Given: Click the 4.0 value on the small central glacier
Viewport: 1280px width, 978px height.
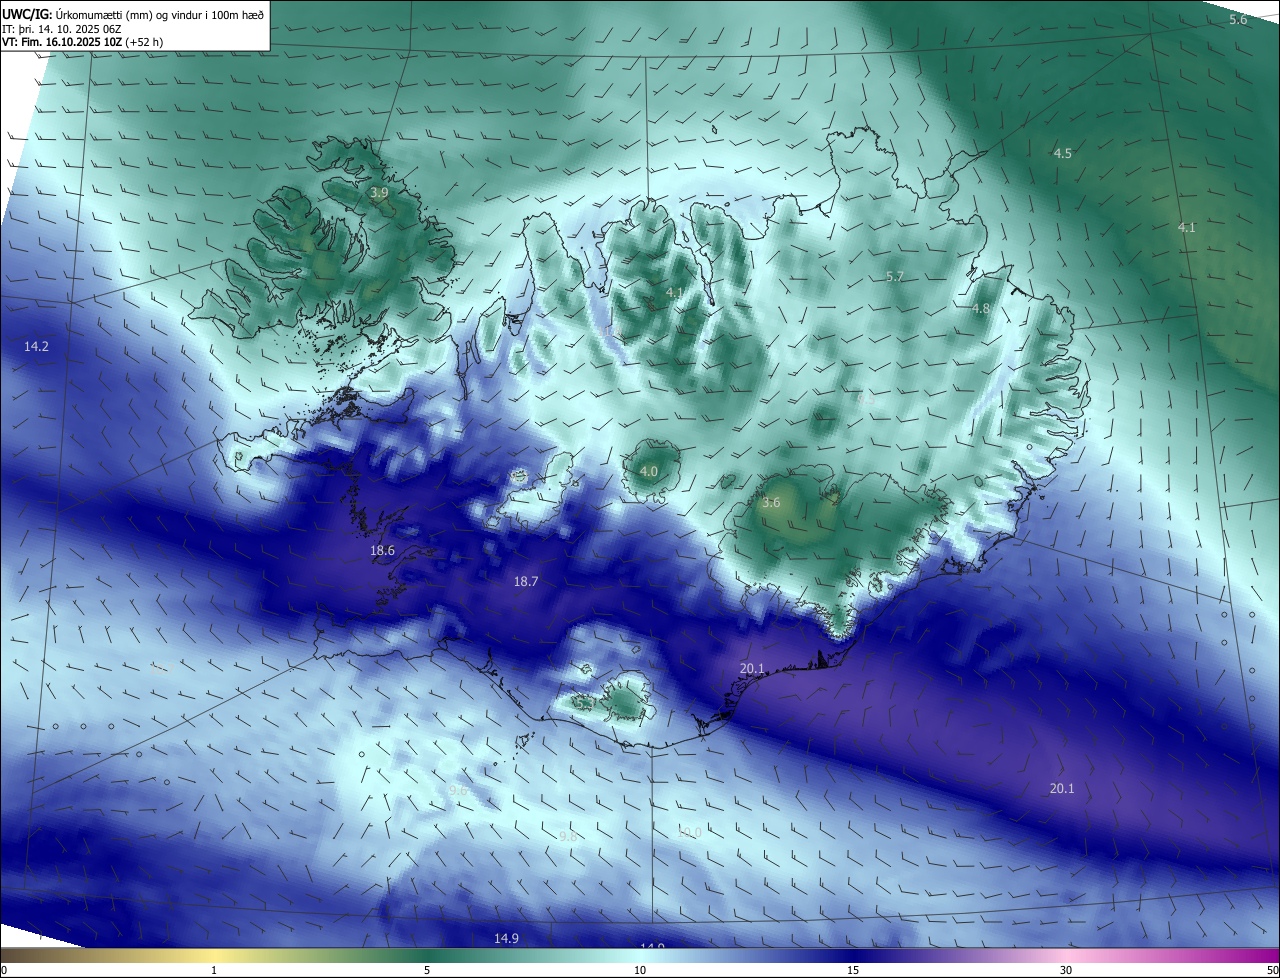Looking at the screenshot, I should tap(649, 471).
